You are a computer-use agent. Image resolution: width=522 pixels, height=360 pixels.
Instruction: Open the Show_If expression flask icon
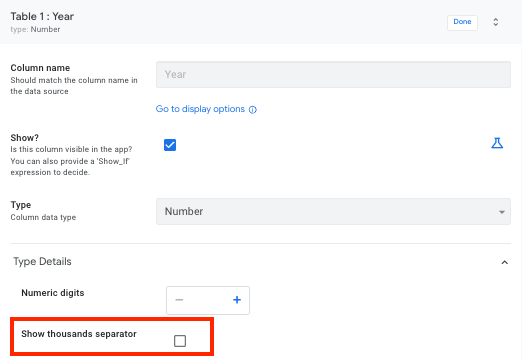click(497, 143)
